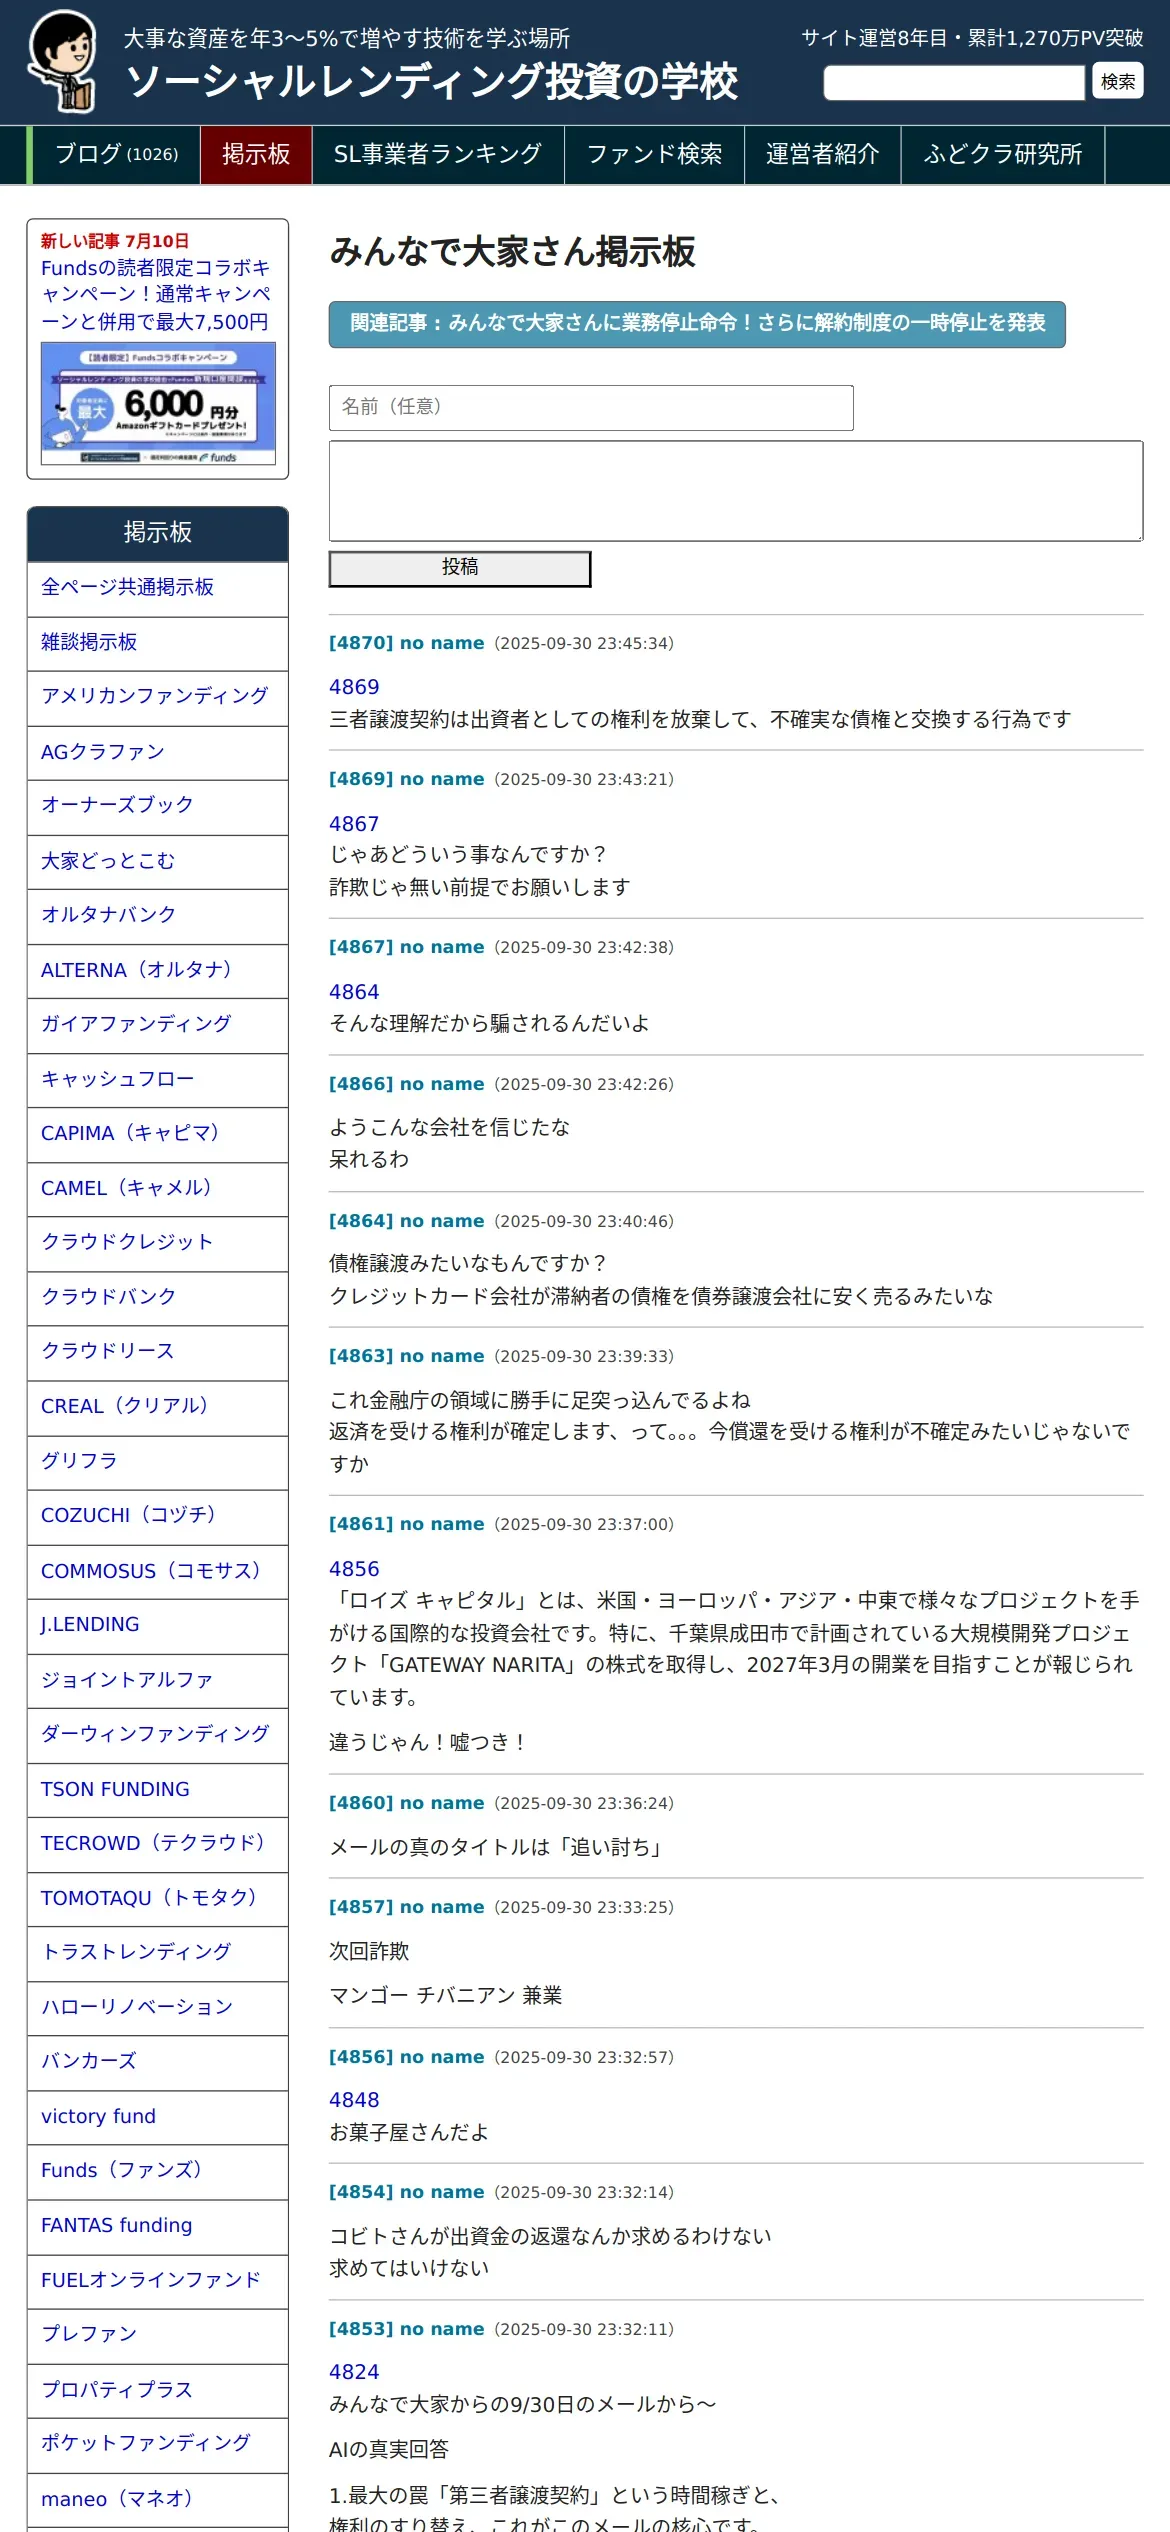Open クラウドリース board
1170x2532 pixels.
158,1352
